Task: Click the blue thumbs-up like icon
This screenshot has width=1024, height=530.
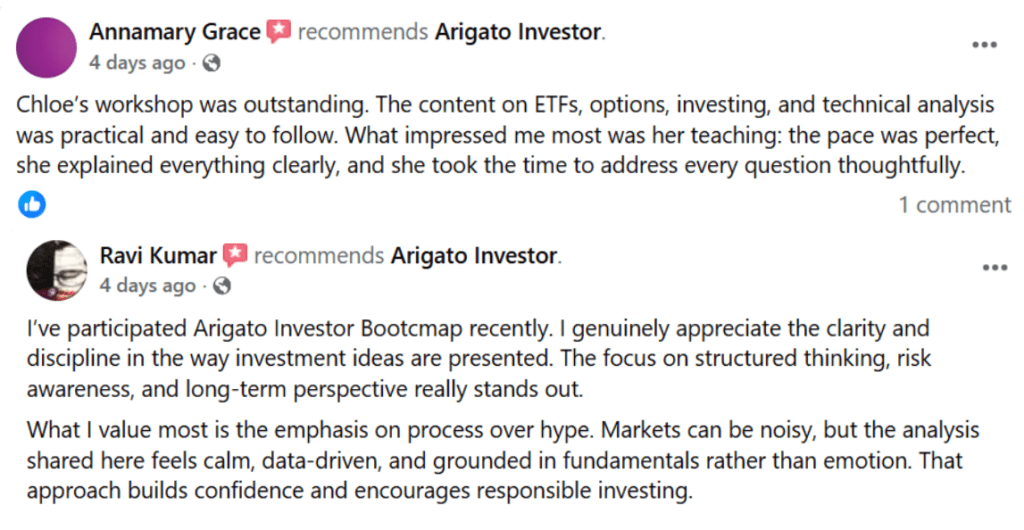Action: pyautogui.click(x=32, y=205)
